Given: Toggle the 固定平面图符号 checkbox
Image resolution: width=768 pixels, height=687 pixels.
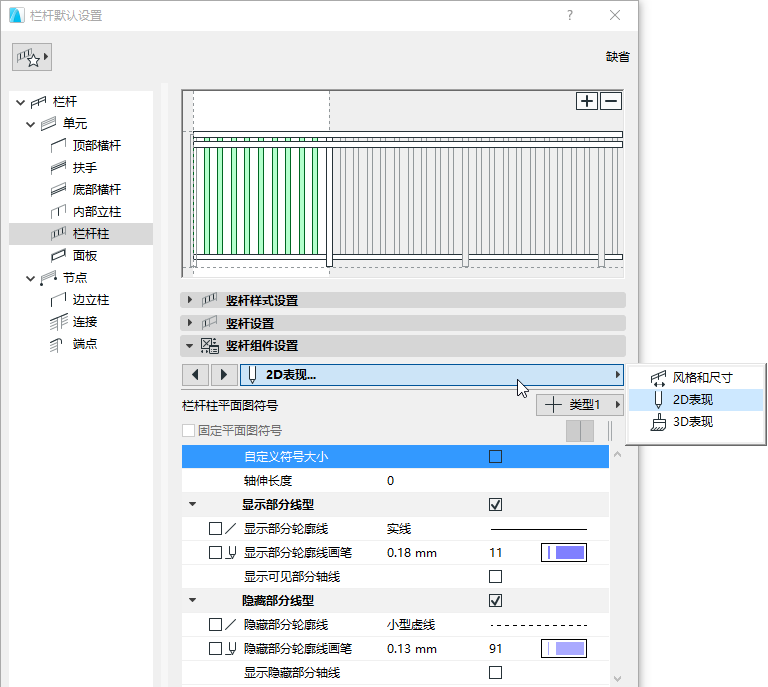Looking at the screenshot, I should pyautogui.click(x=189, y=431).
